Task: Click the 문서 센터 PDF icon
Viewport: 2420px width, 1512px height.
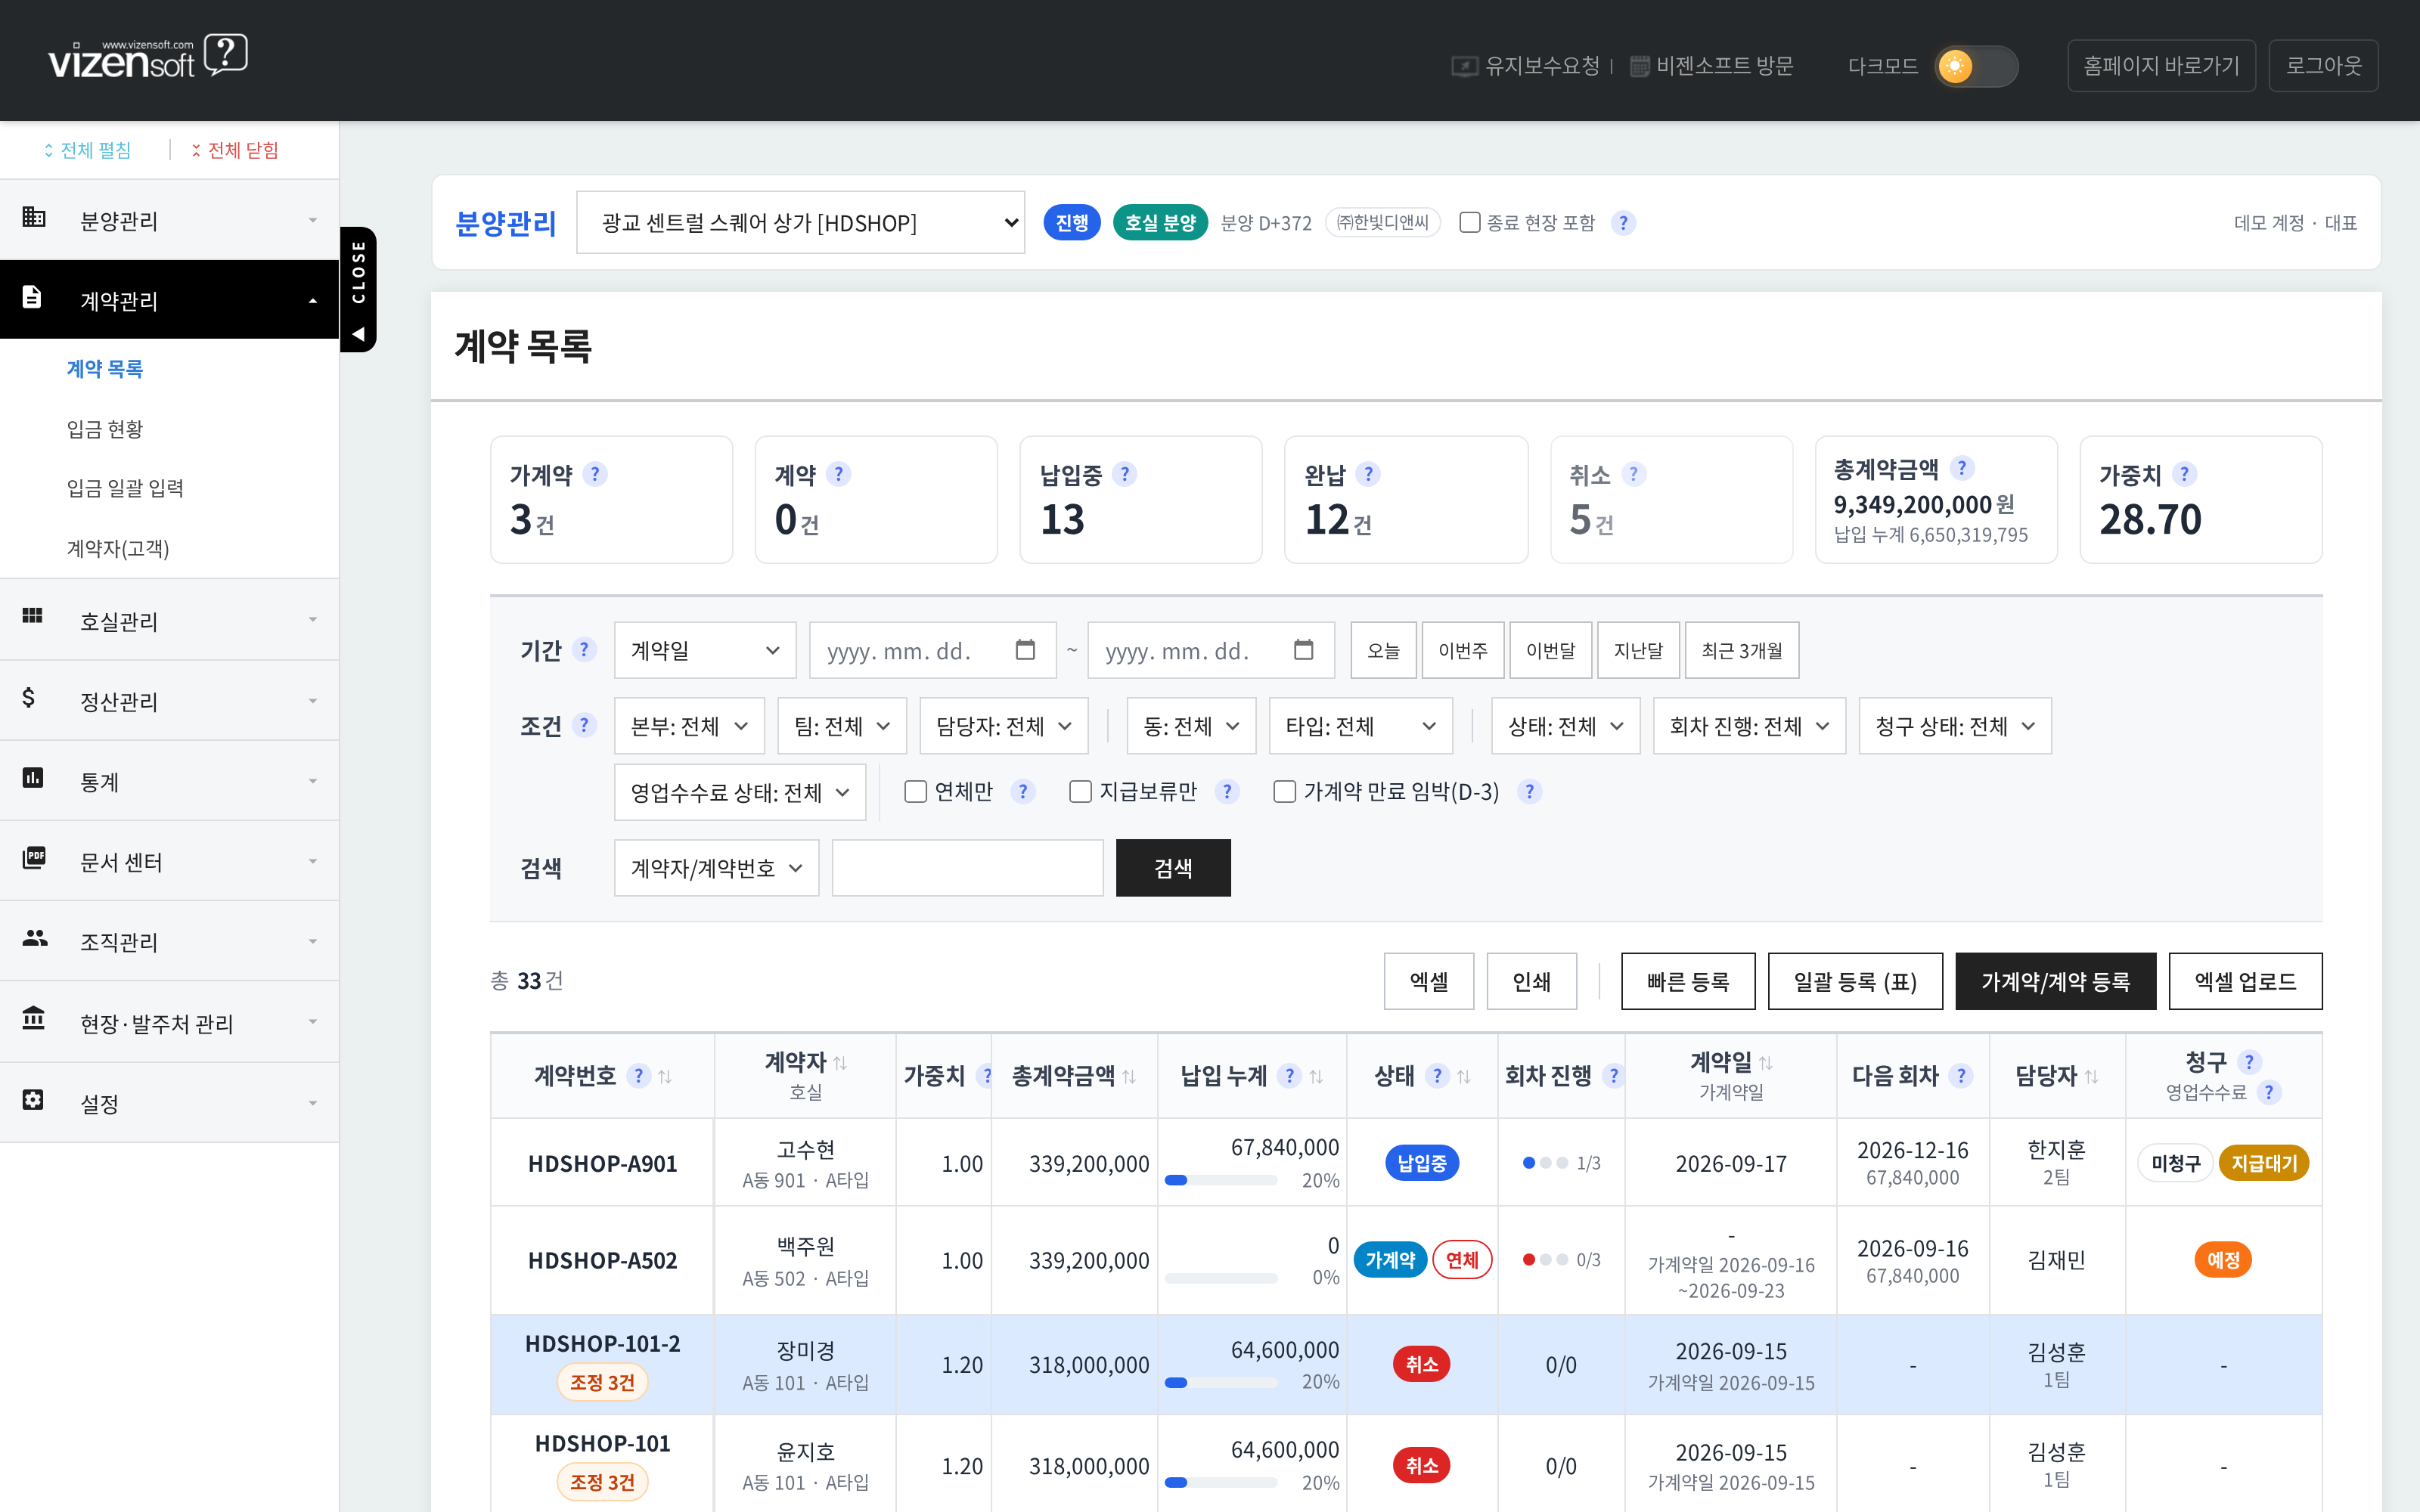Action: pos(34,858)
